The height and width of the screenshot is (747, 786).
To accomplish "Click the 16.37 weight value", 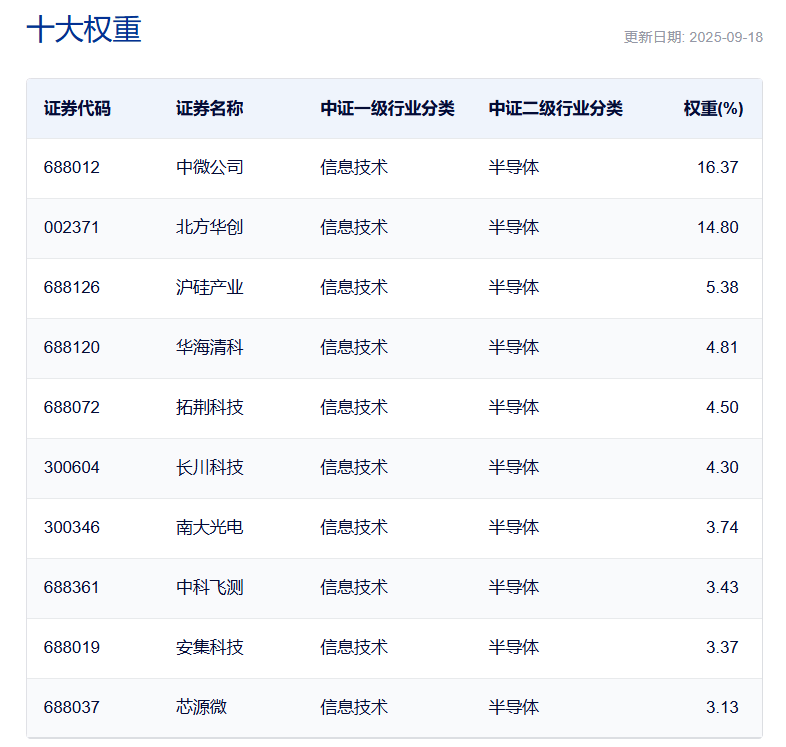I will coord(717,167).
